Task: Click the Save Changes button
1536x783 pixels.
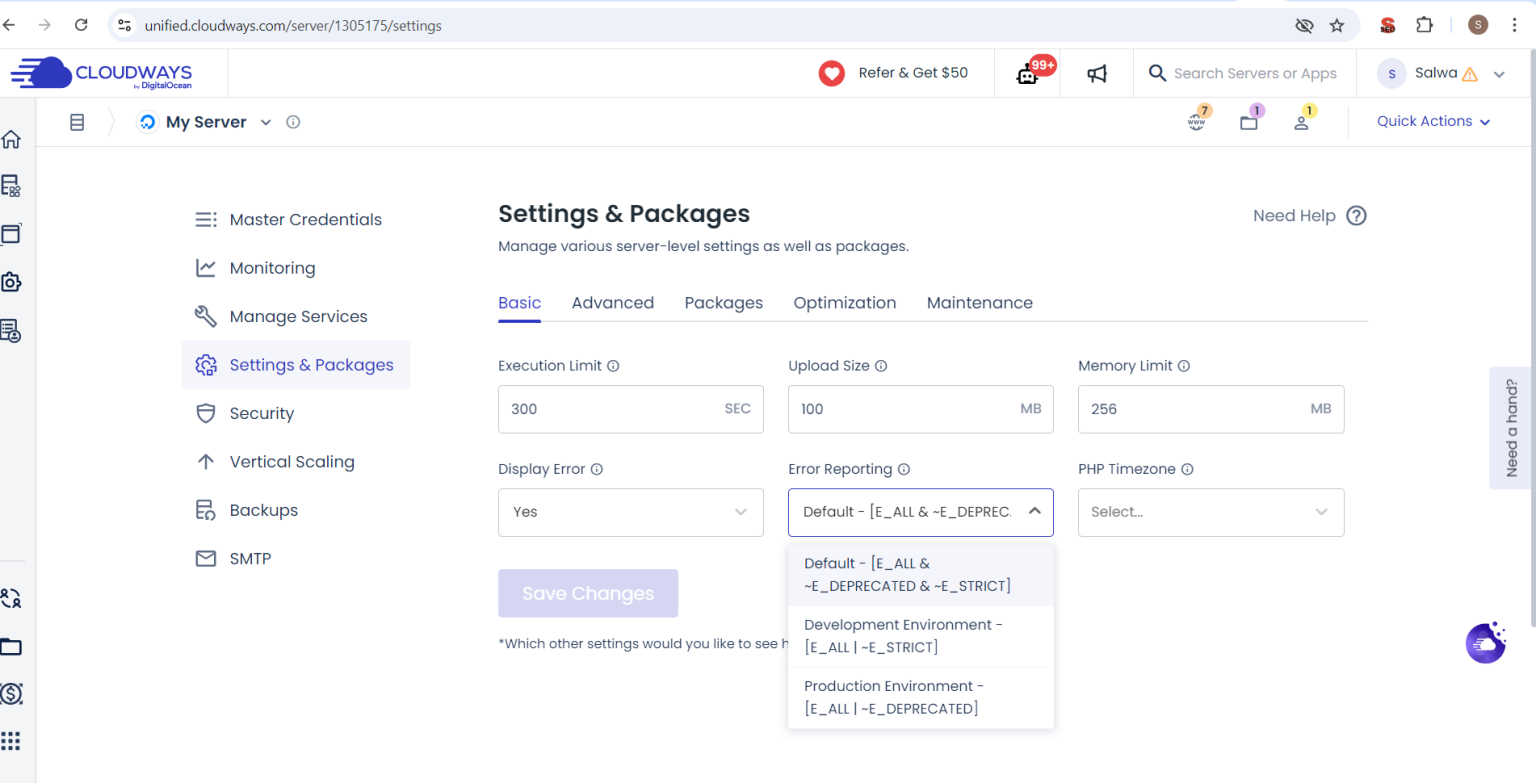Action: tap(588, 593)
